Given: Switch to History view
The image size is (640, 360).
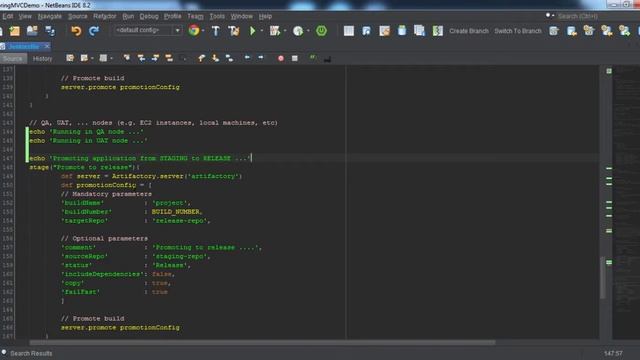Looking at the screenshot, I should coord(42,59).
